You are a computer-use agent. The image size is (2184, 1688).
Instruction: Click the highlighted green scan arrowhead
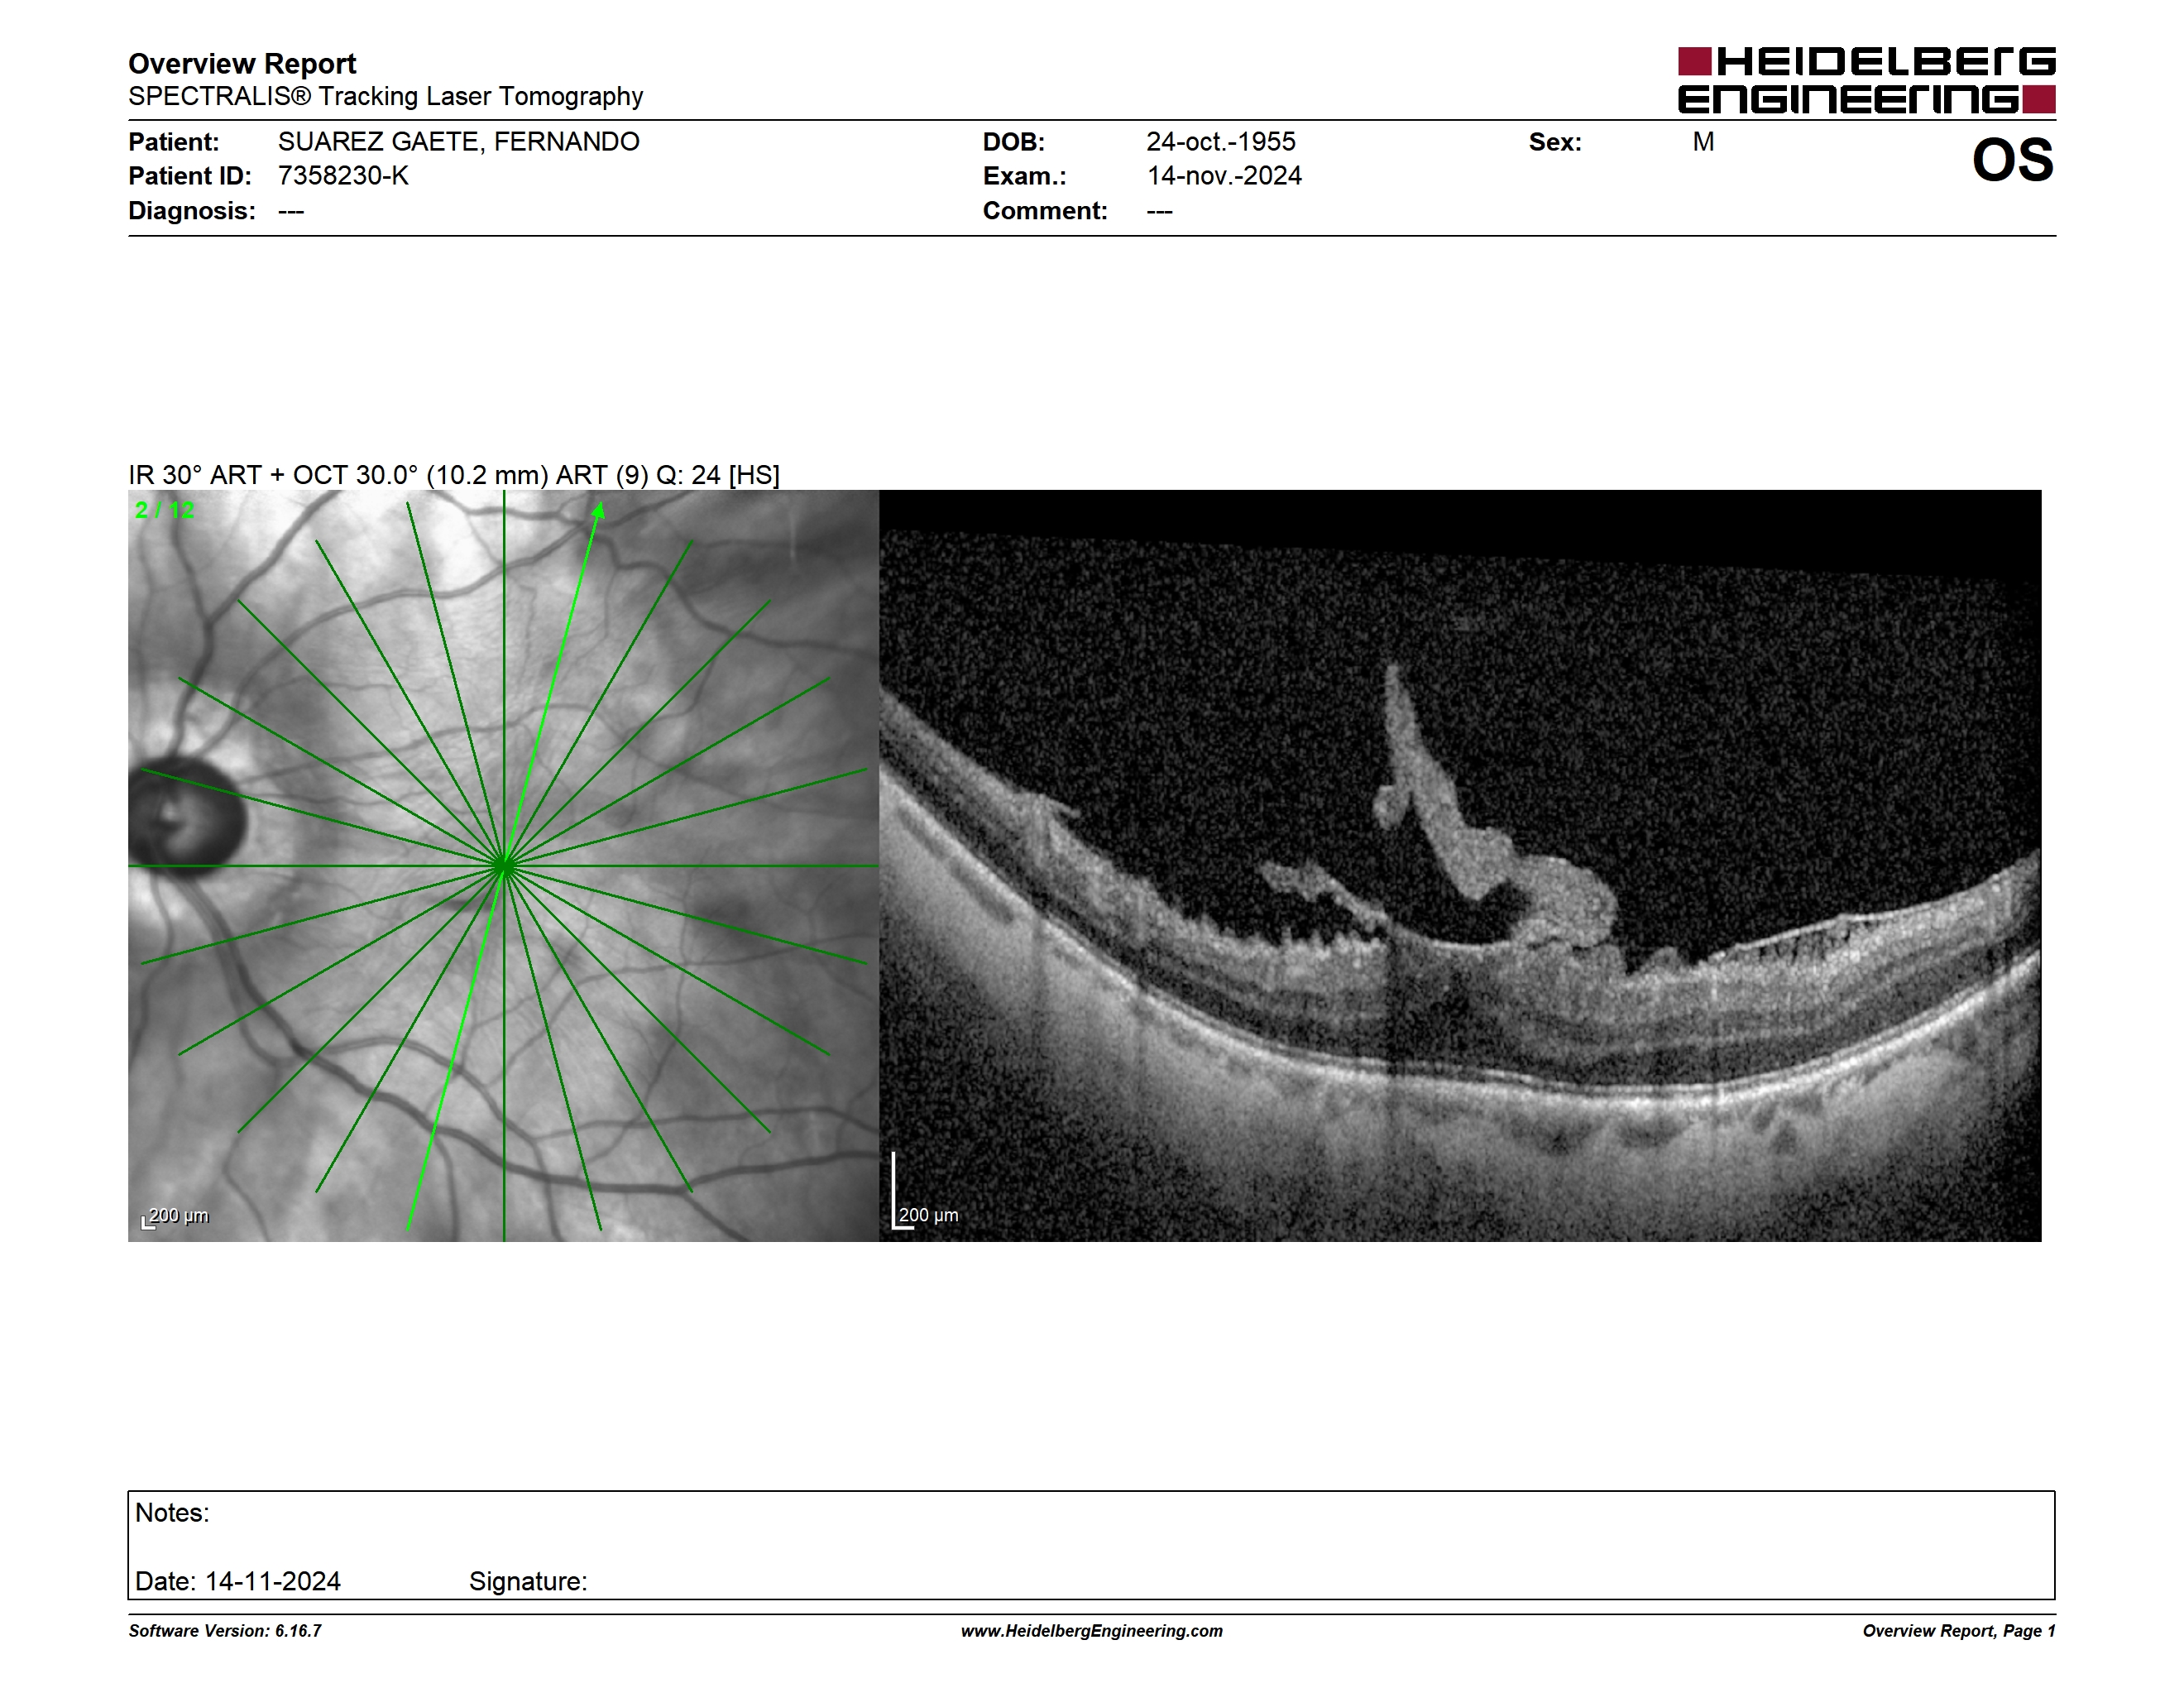(598, 511)
